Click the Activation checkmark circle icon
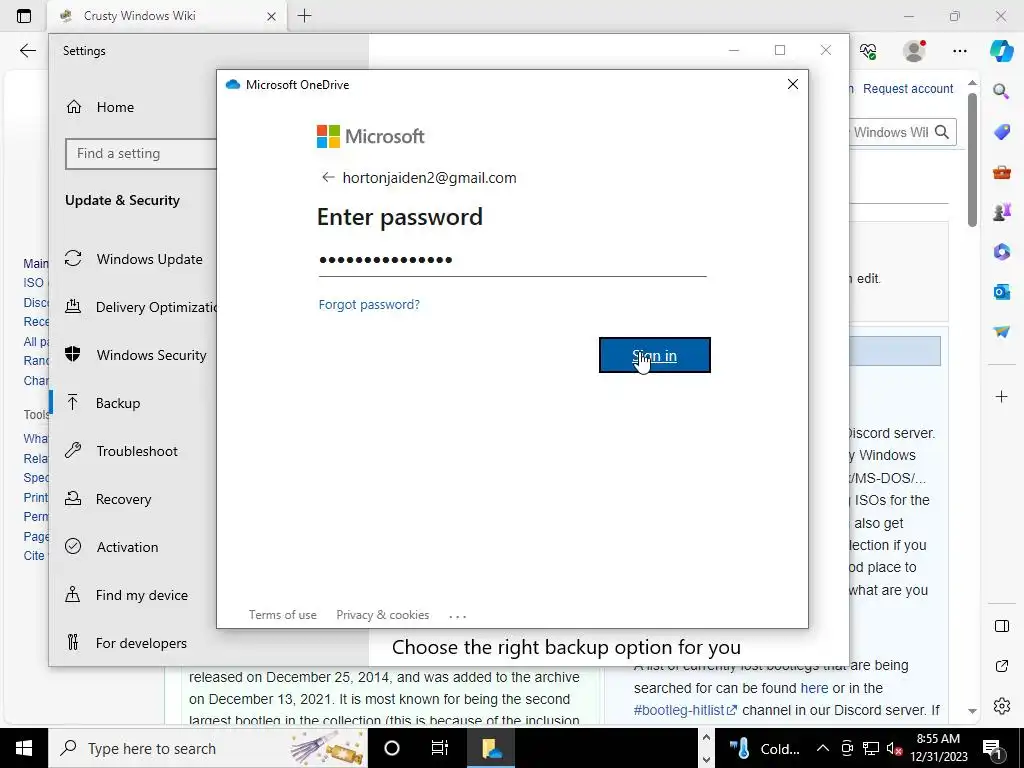The width and height of the screenshot is (1024, 768). point(73,546)
